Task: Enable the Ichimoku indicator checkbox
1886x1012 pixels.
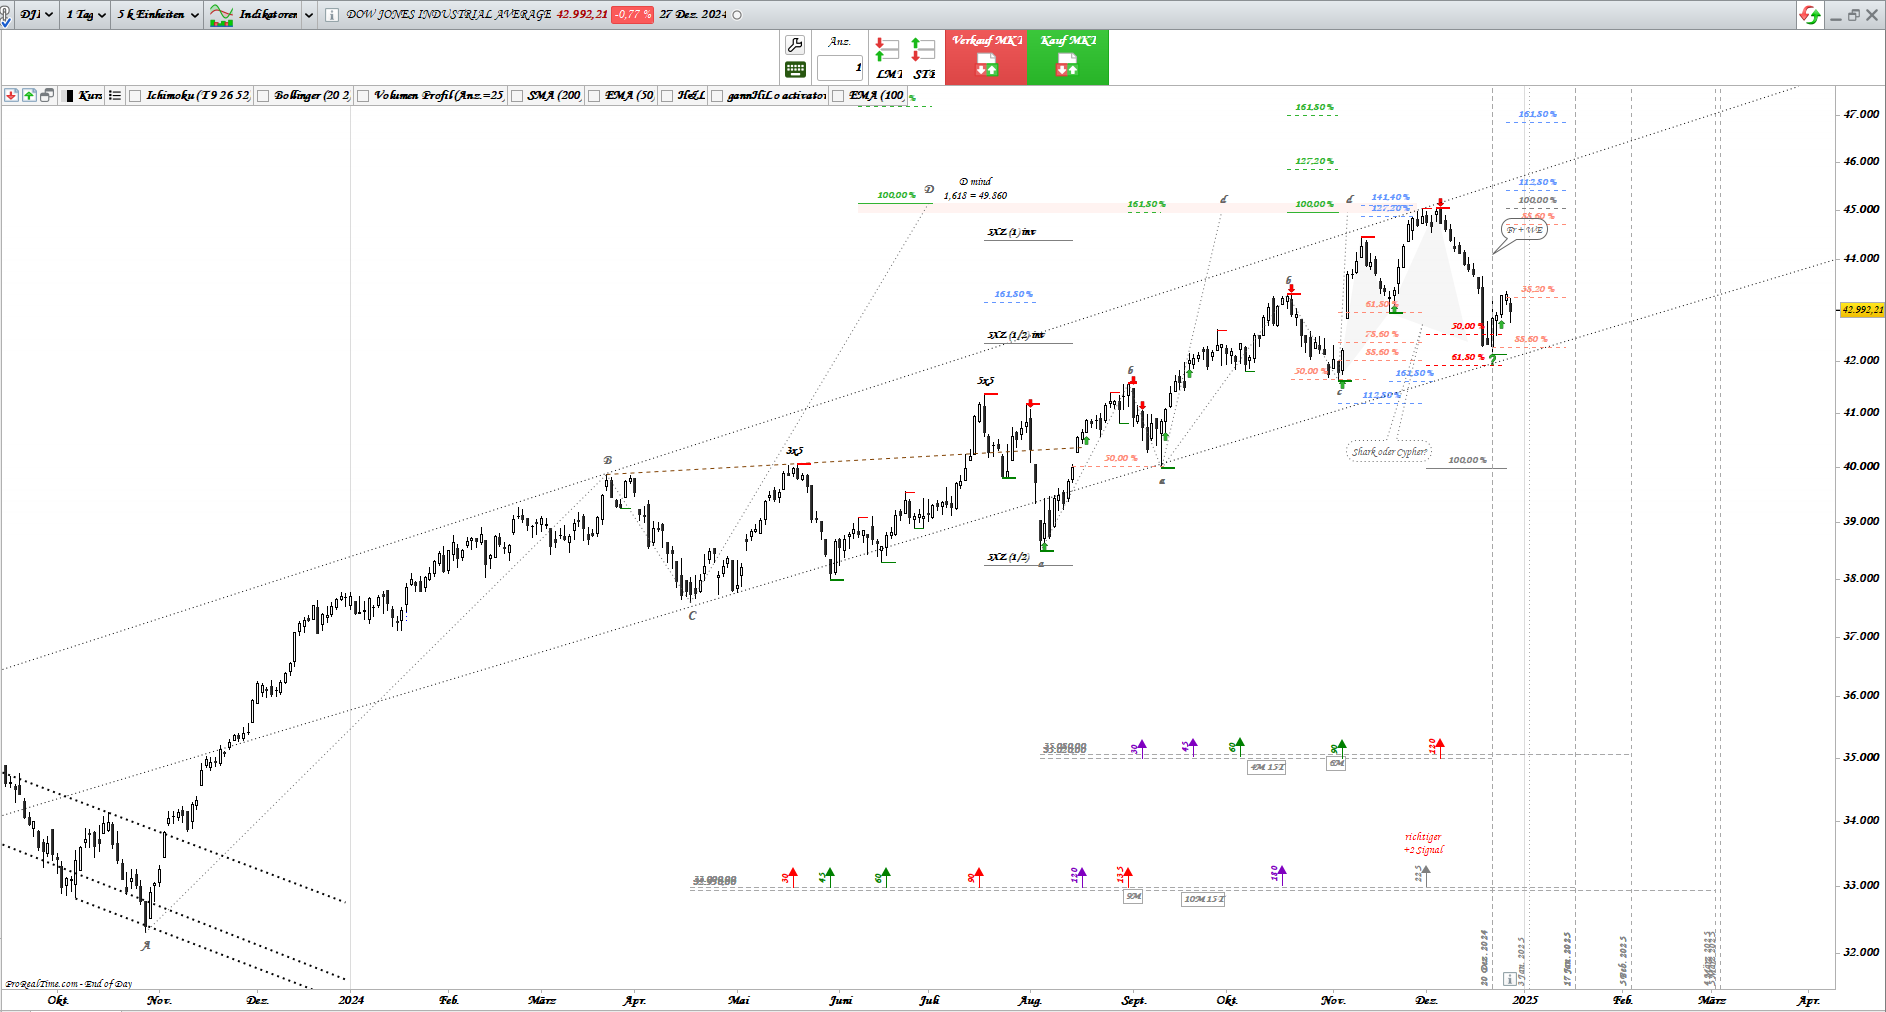Action: tap(136, 96)
